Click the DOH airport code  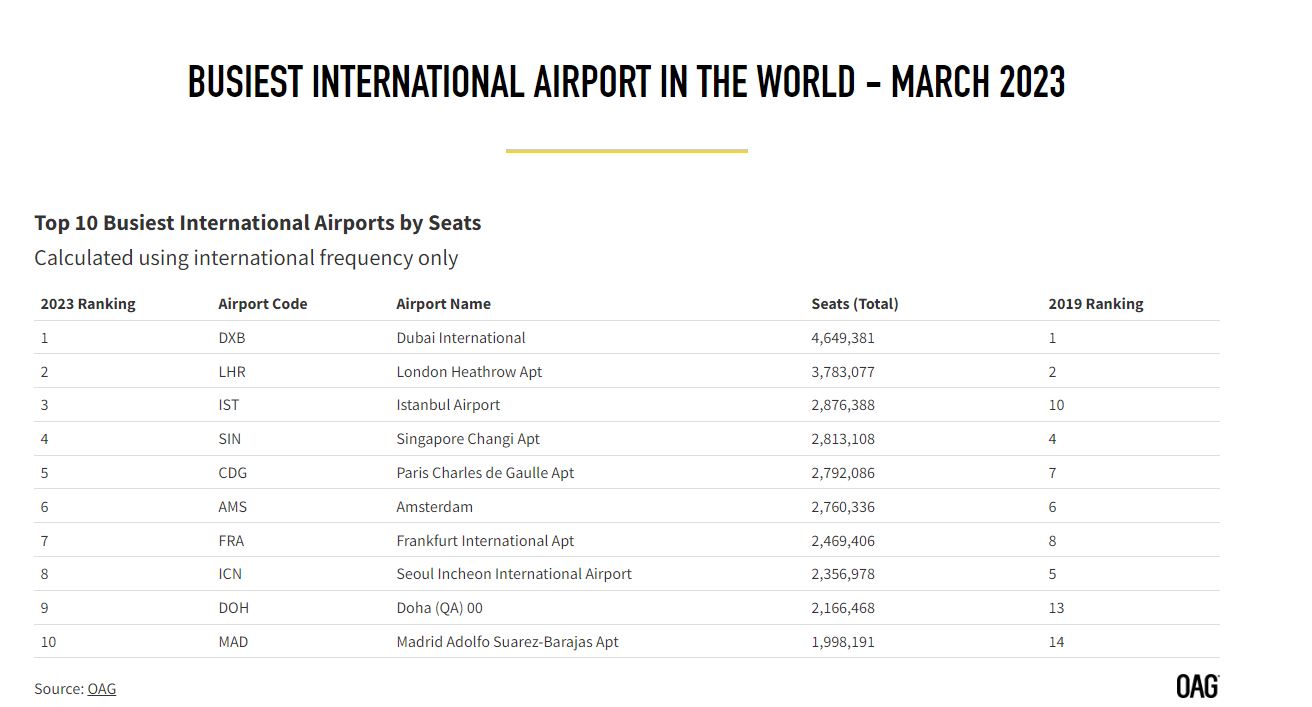pos(234,608)
